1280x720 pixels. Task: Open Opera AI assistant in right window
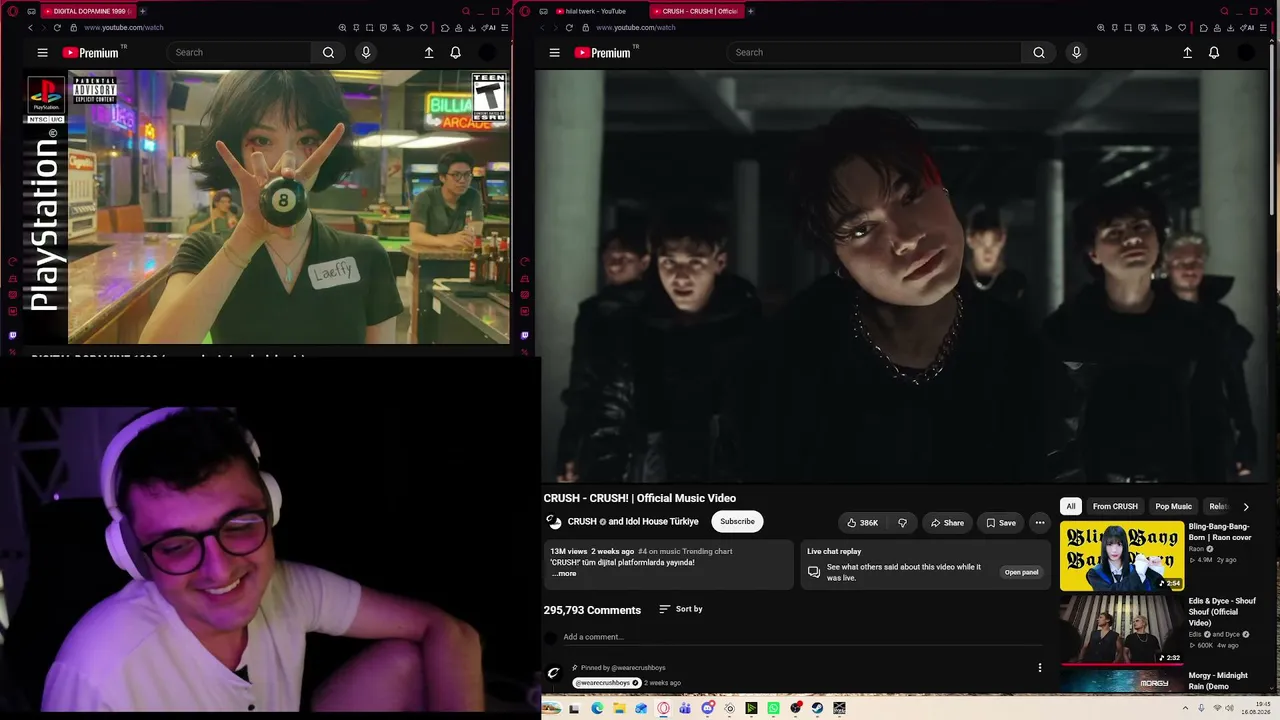1245,27
